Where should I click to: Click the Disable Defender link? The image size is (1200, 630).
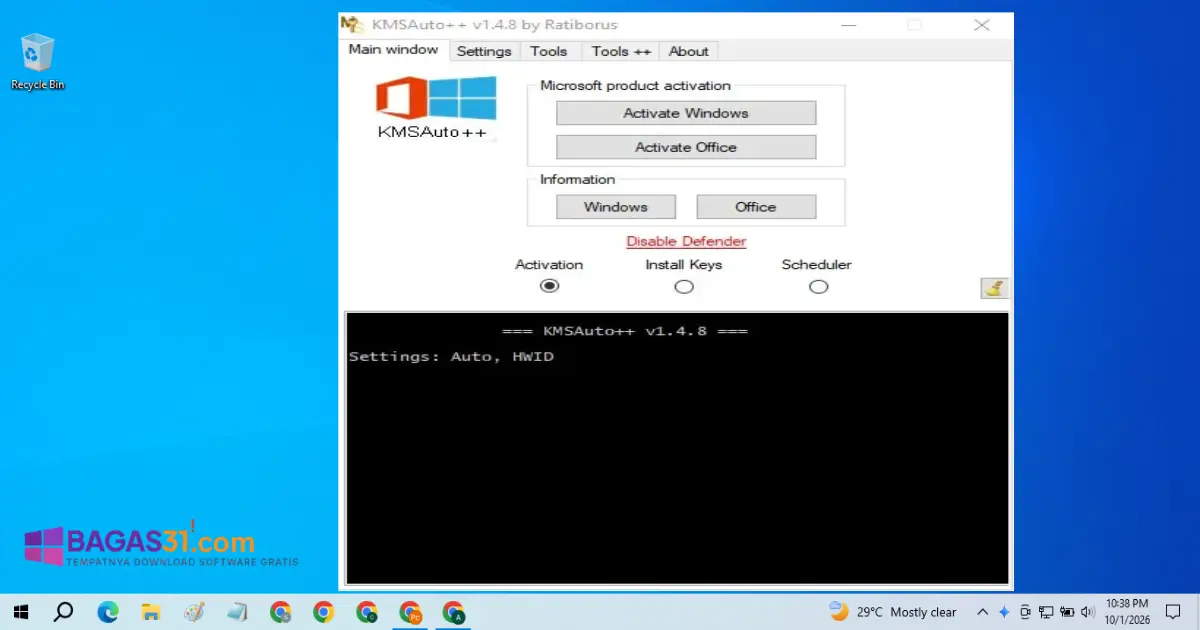686,241
